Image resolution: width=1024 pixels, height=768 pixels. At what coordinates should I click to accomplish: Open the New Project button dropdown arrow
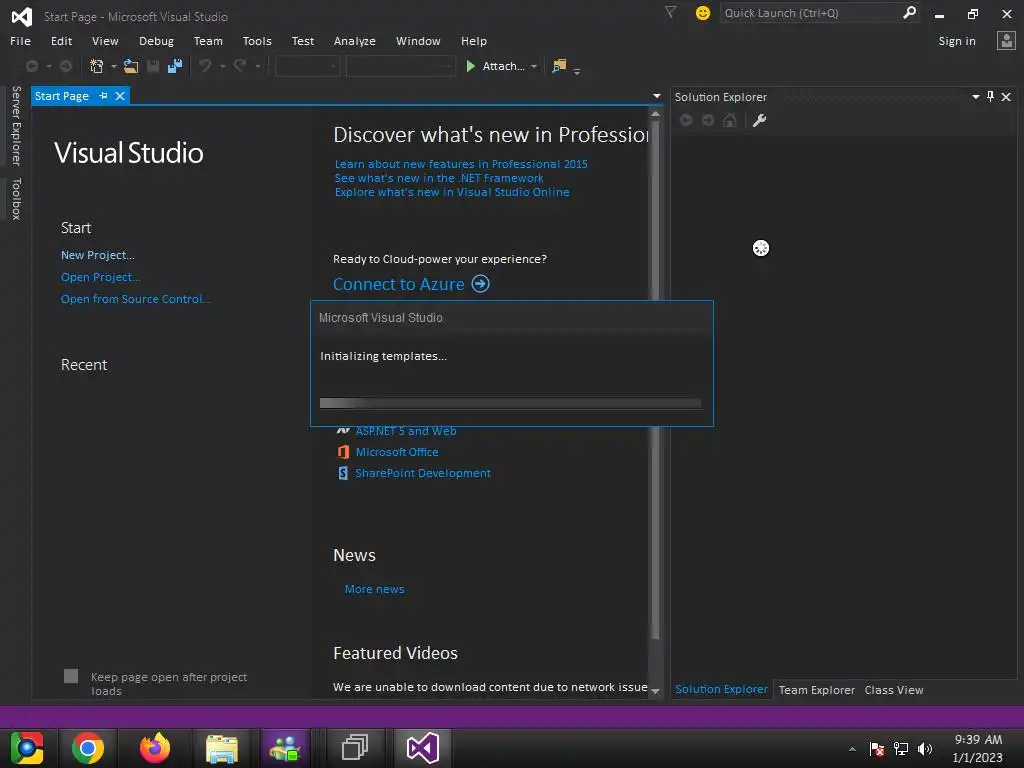coord(114,67)
